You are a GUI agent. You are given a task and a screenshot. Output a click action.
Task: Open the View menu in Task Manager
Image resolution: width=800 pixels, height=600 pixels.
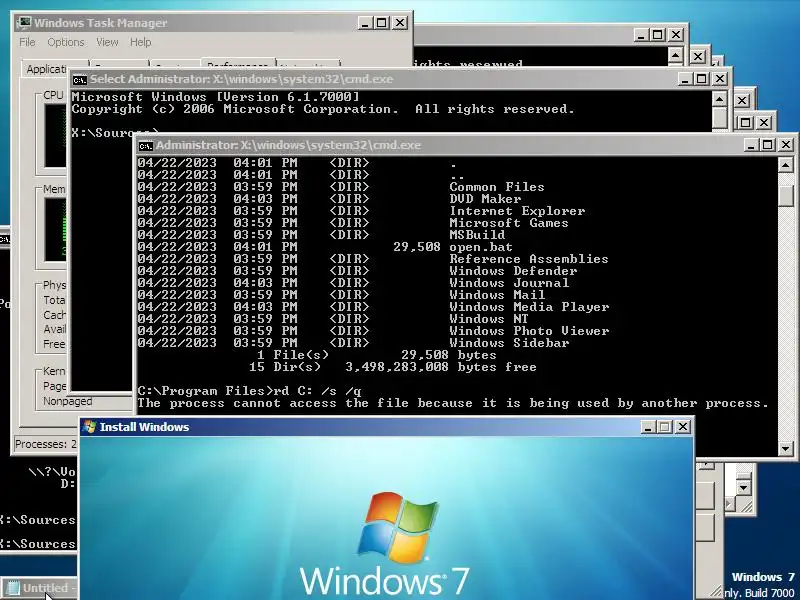pyautogui.click(x=107, y=42)
